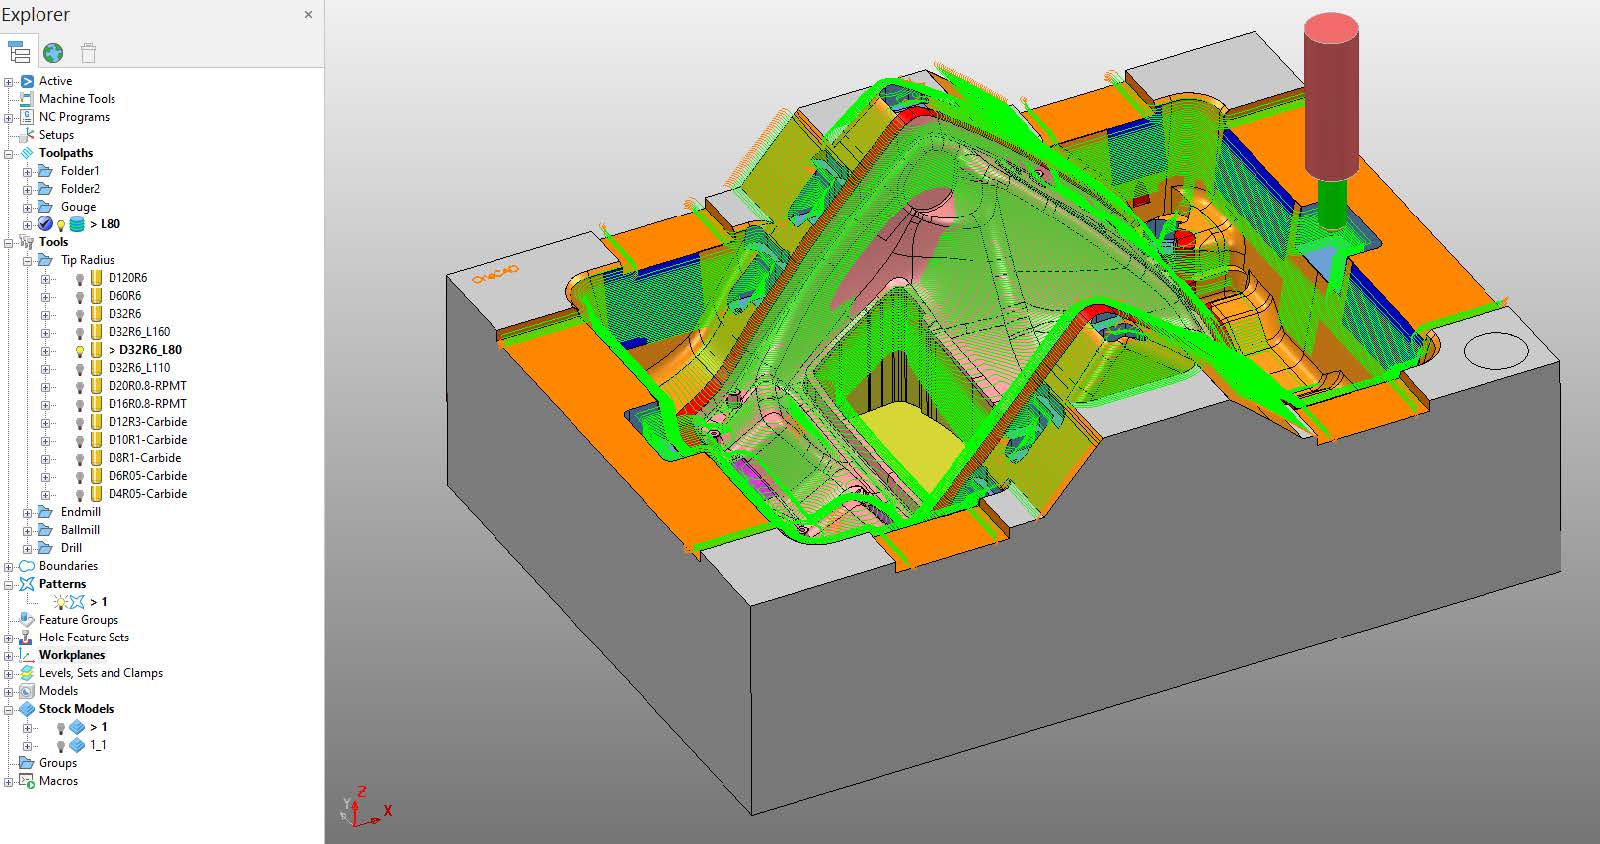
Task: Select the Folder2 toolpath folder
Action: tap(80, 189)
